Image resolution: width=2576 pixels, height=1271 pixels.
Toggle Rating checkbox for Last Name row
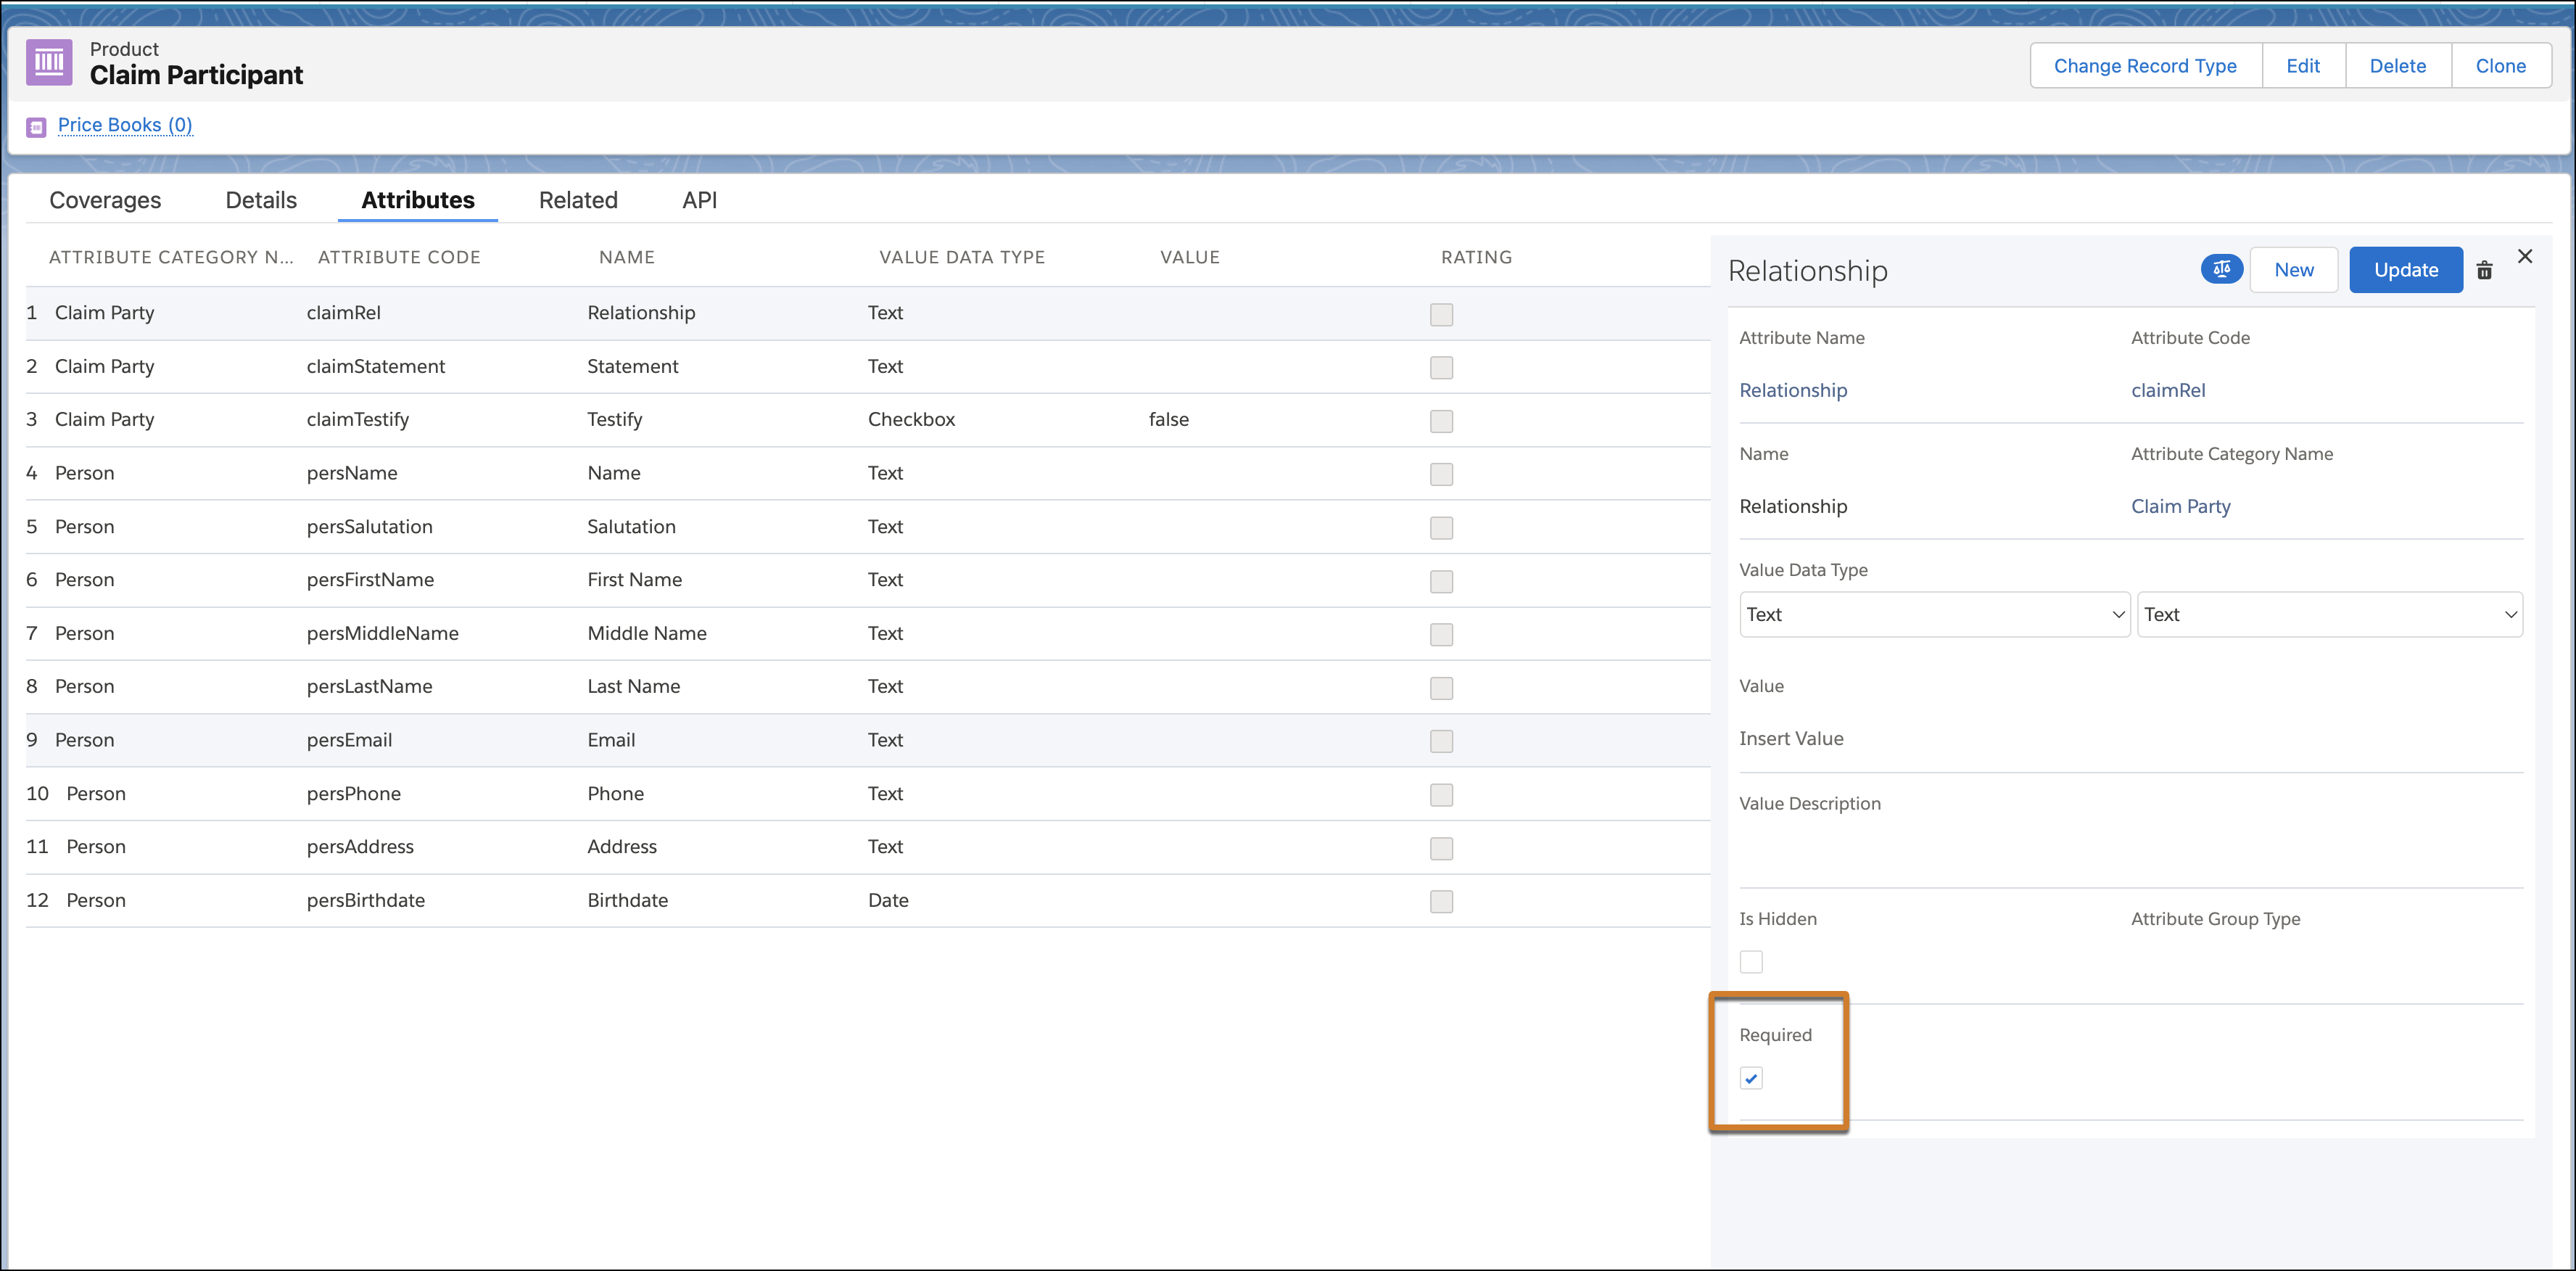1441,688
